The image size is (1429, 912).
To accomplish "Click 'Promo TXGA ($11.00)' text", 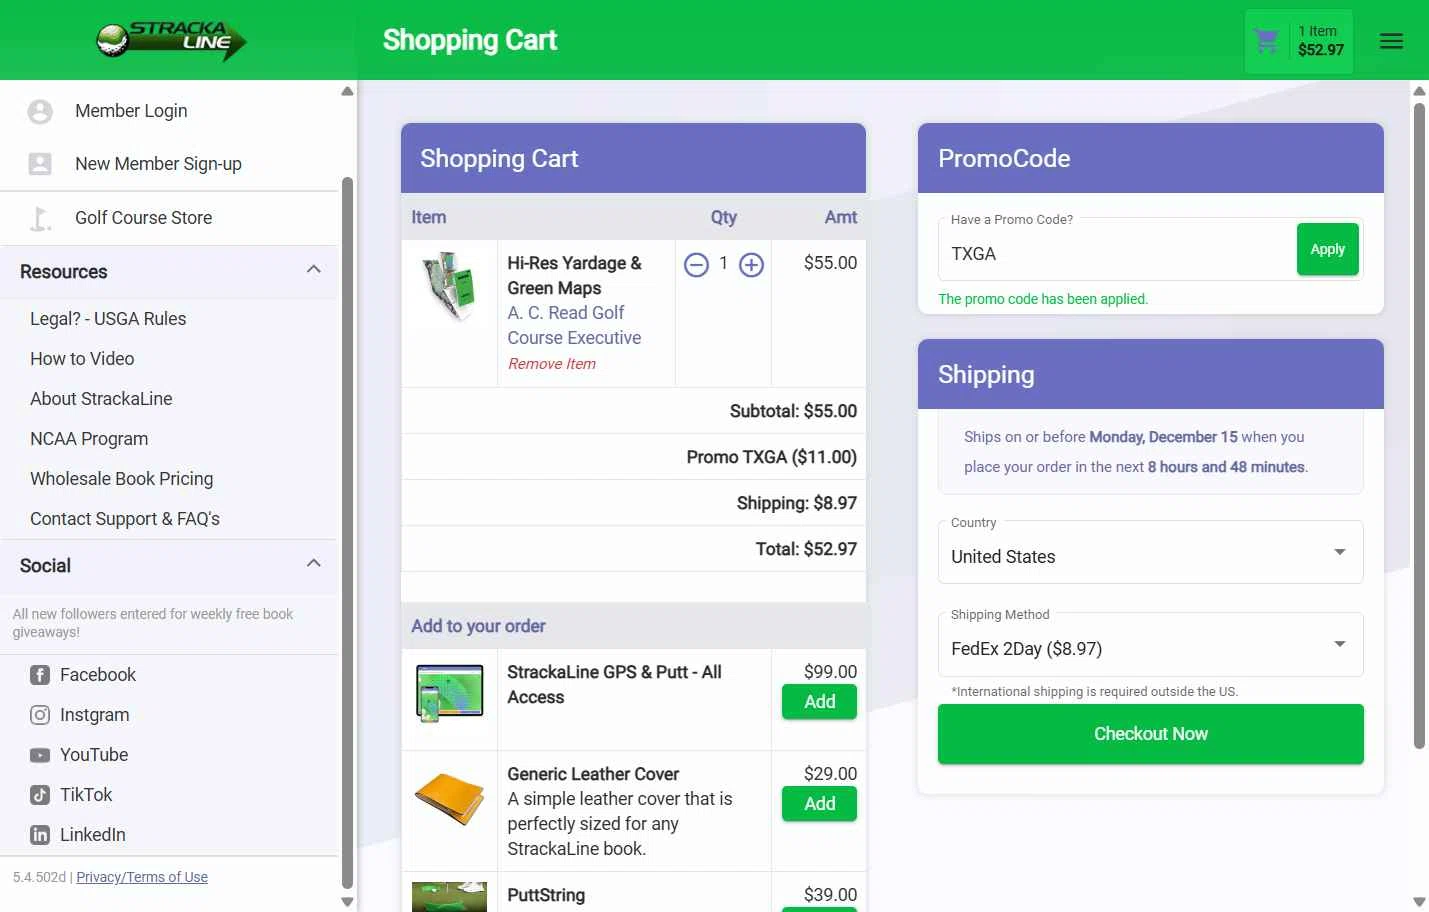I will click(x=771, y=457).
